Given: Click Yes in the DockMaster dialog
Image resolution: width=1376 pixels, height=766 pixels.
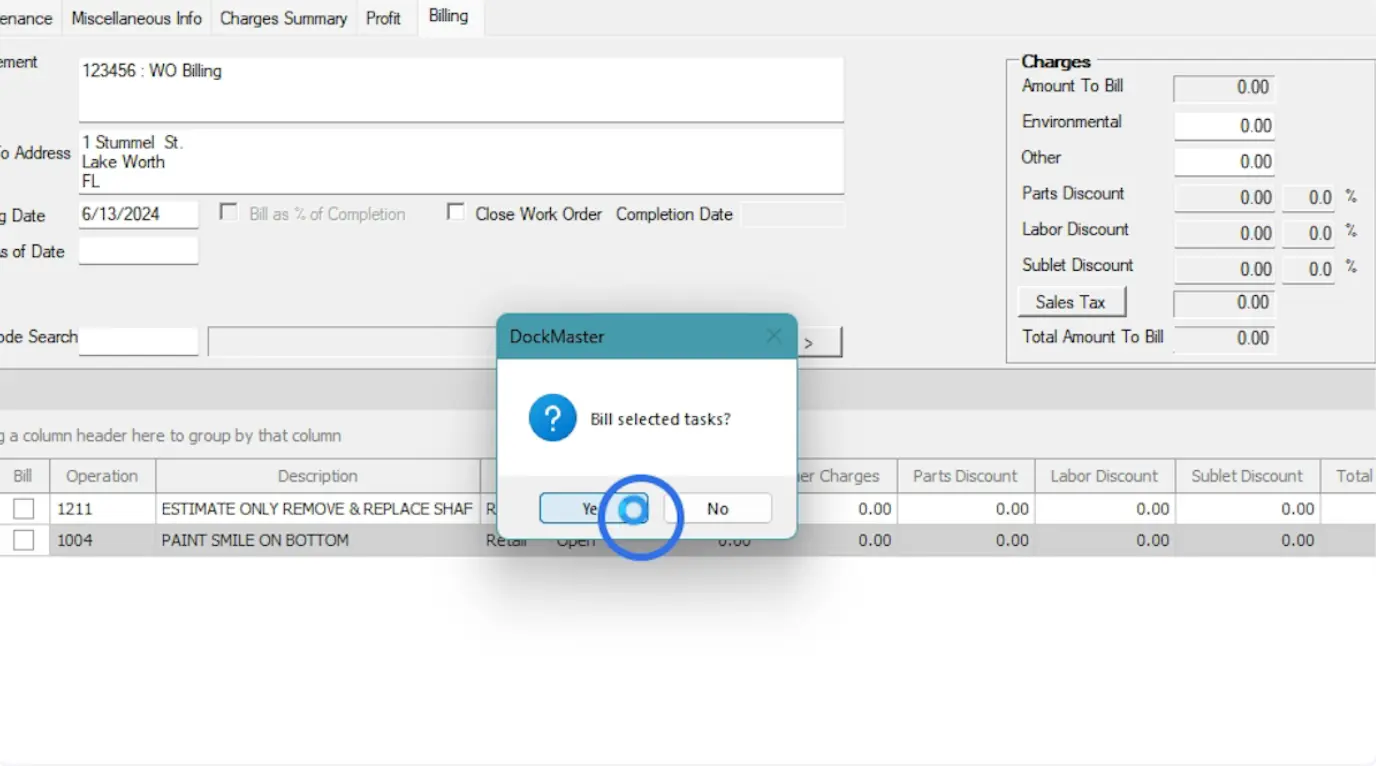Looking at the screenshot, I should (592, 508).
